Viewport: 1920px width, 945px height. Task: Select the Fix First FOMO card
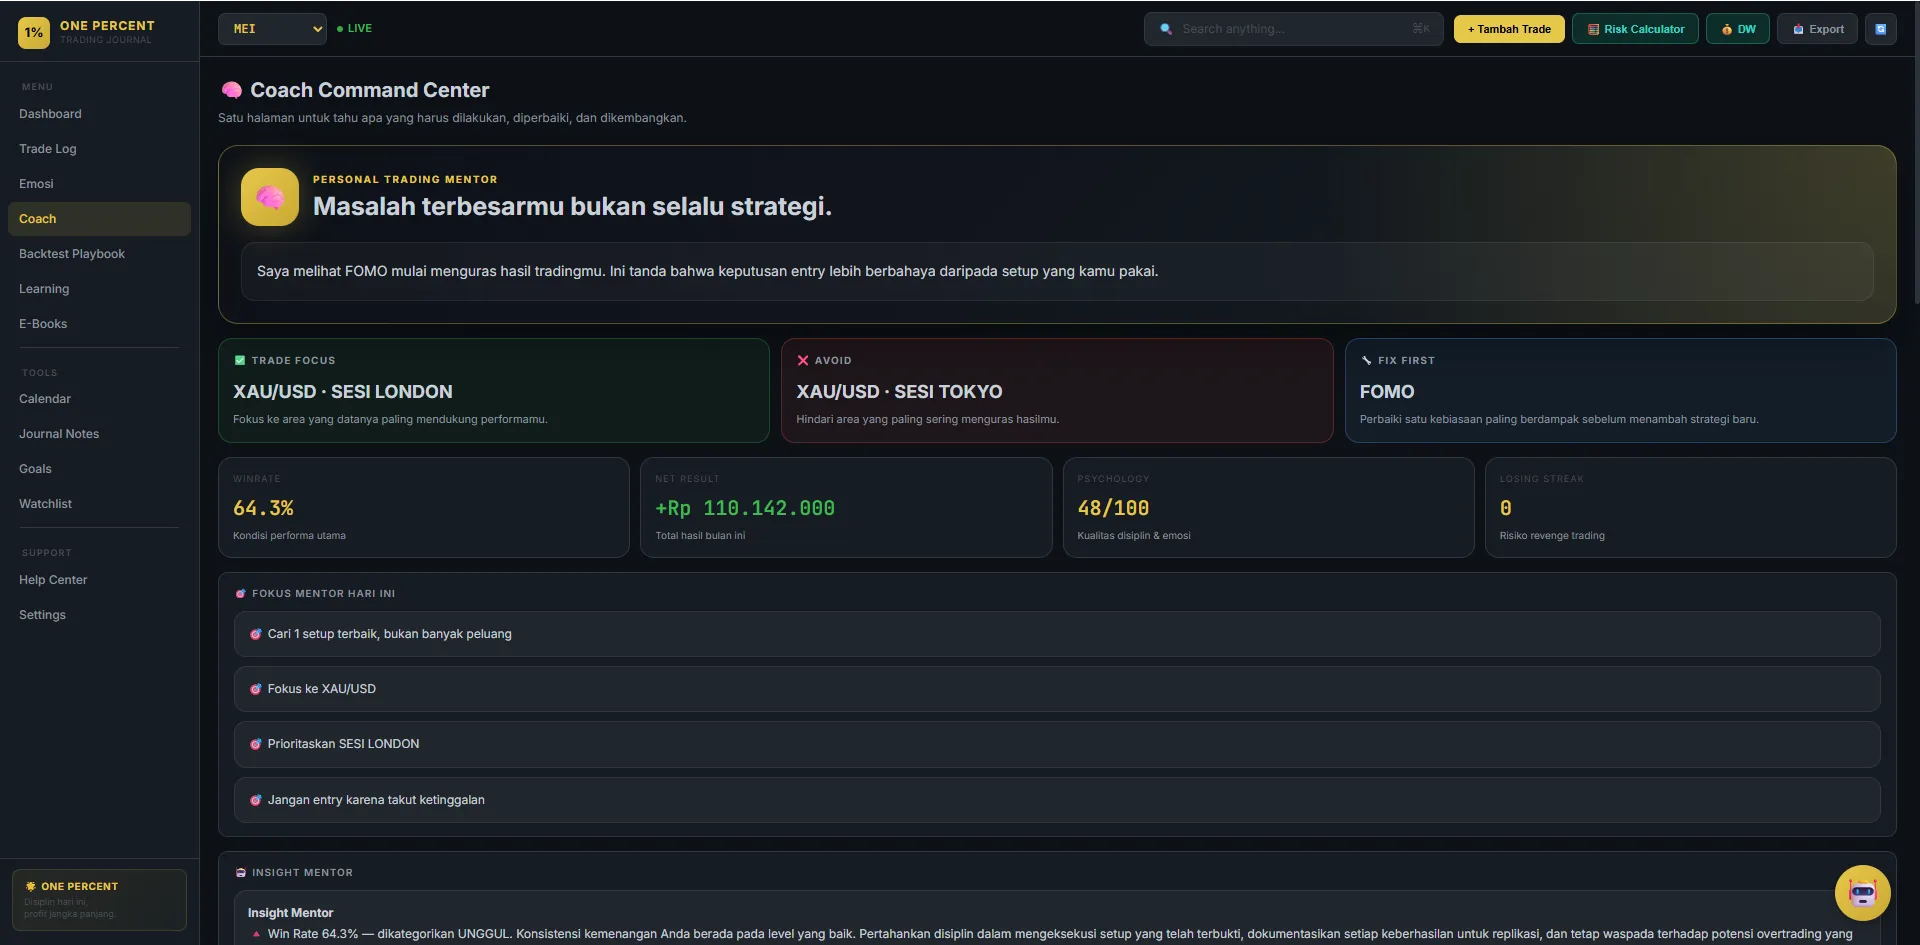point(1620,391)
